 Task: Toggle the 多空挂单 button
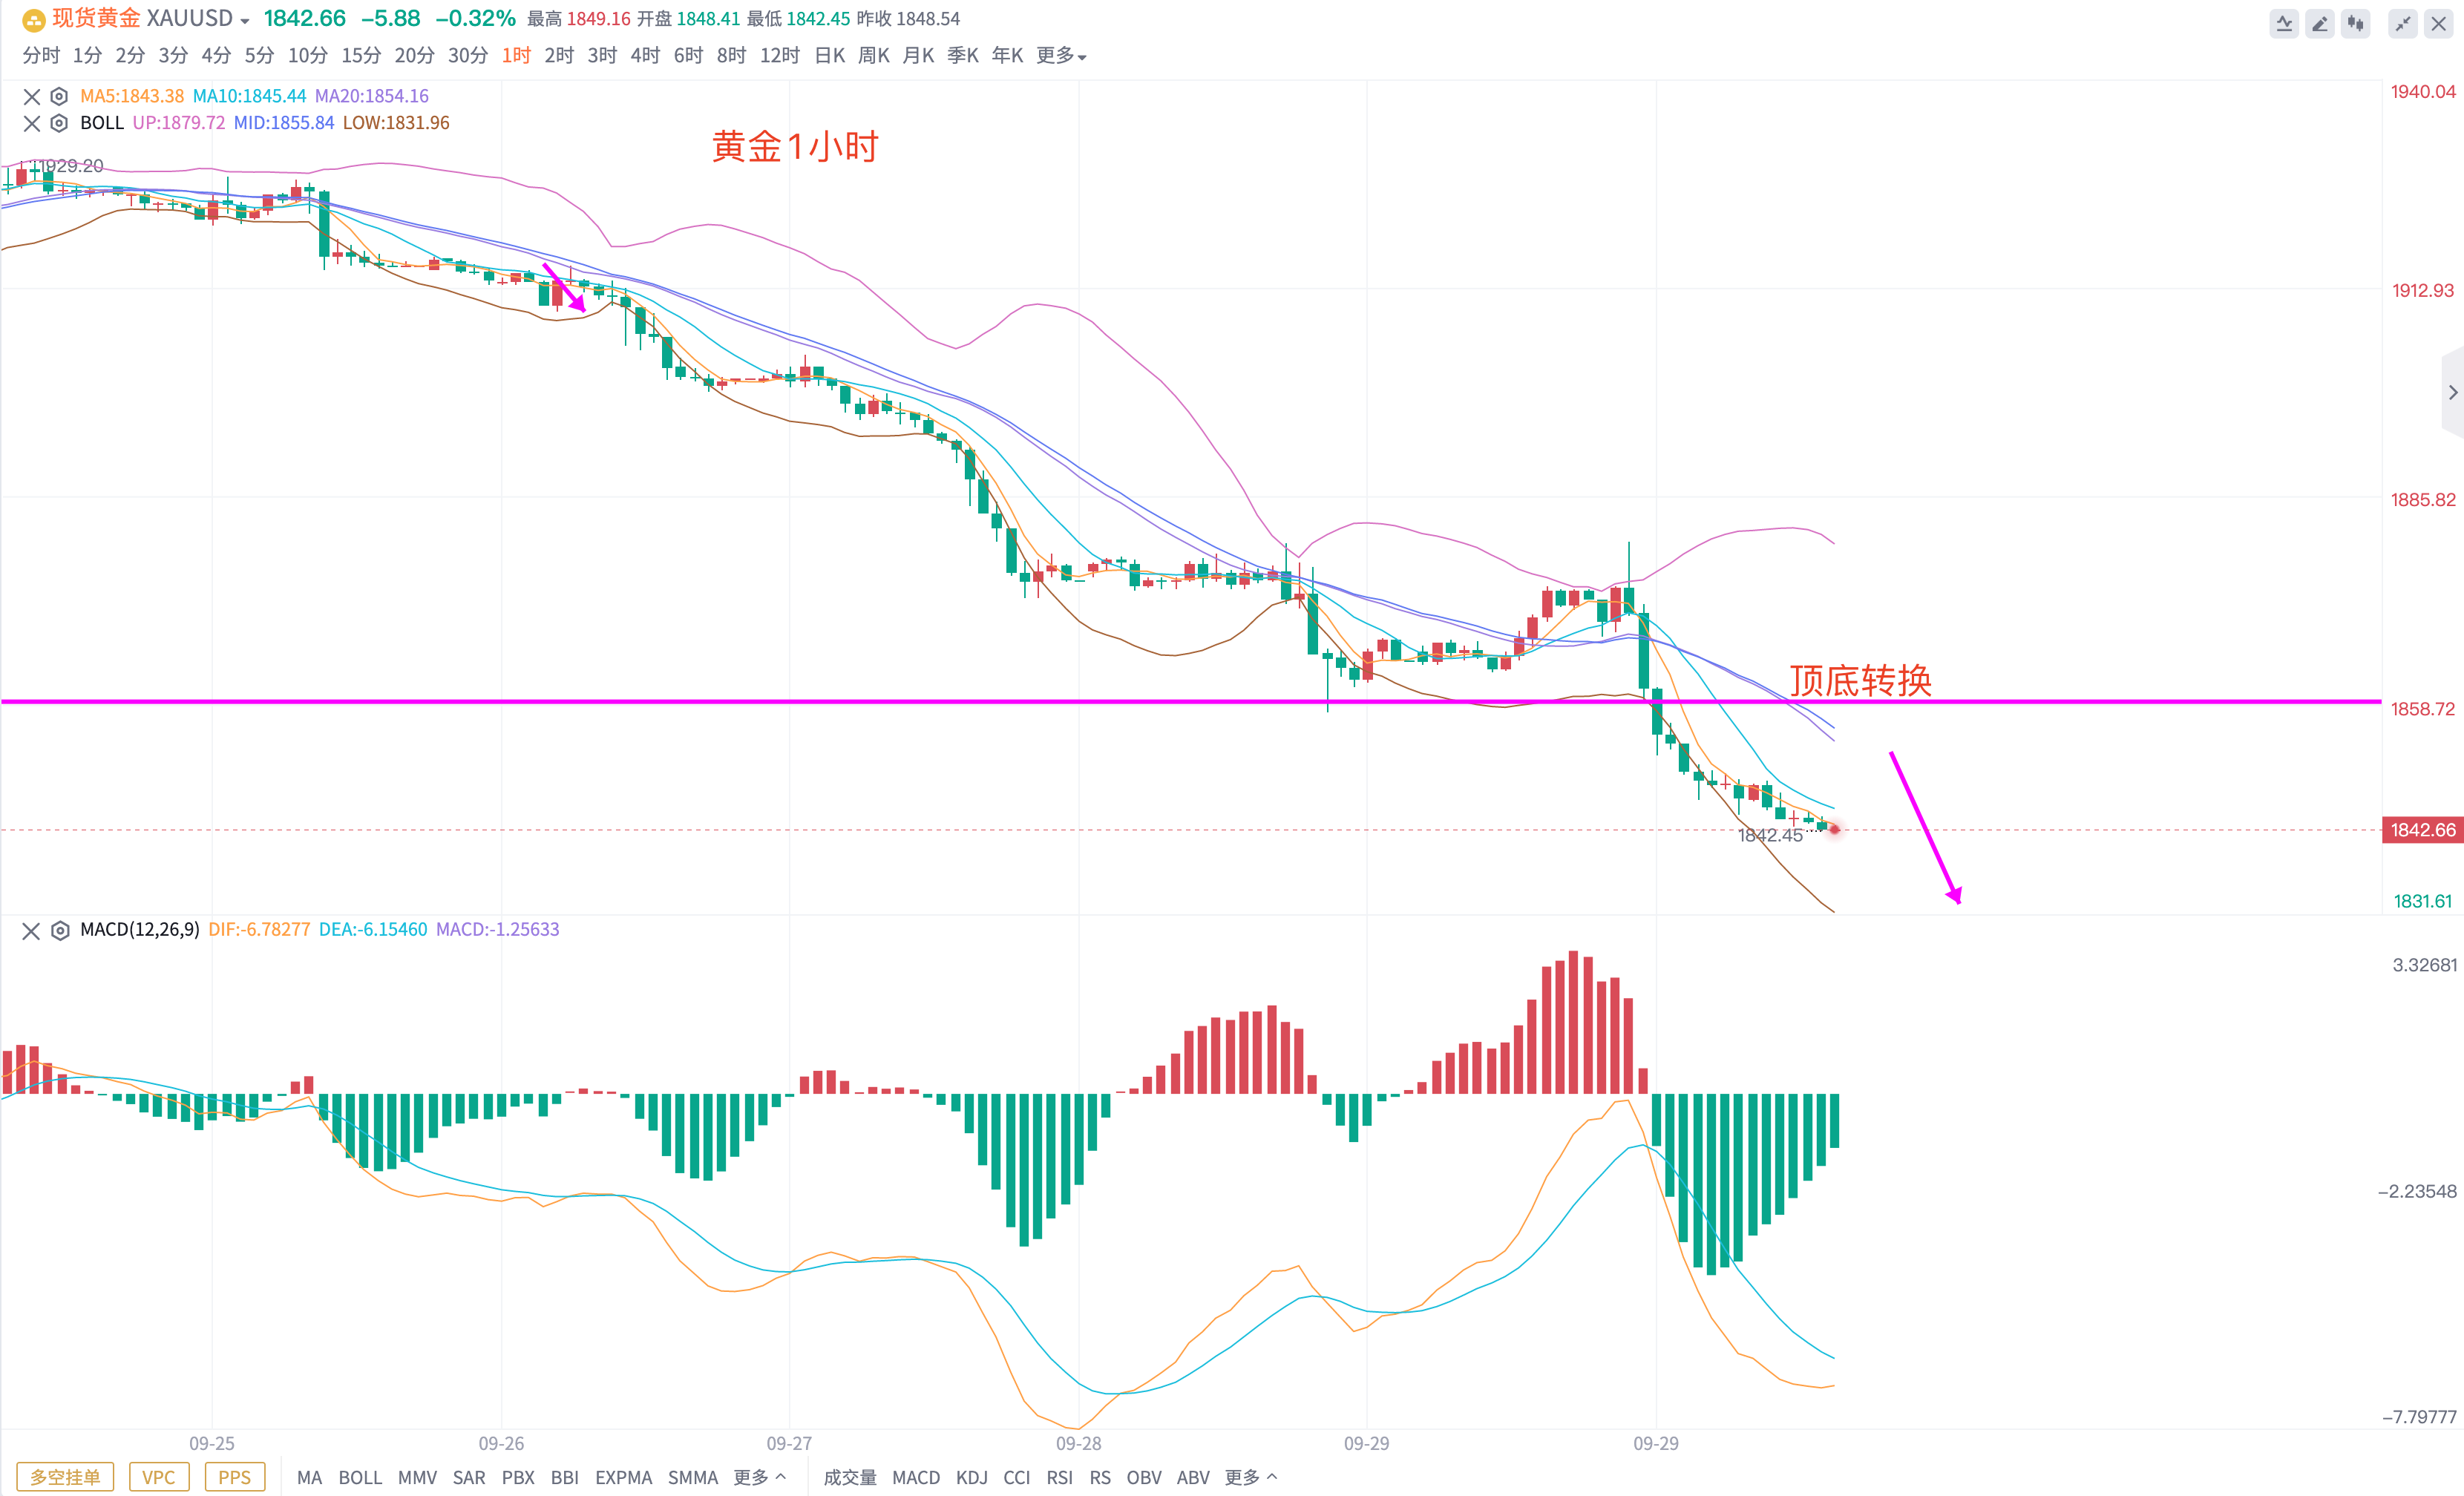[x=65, y=1477]
